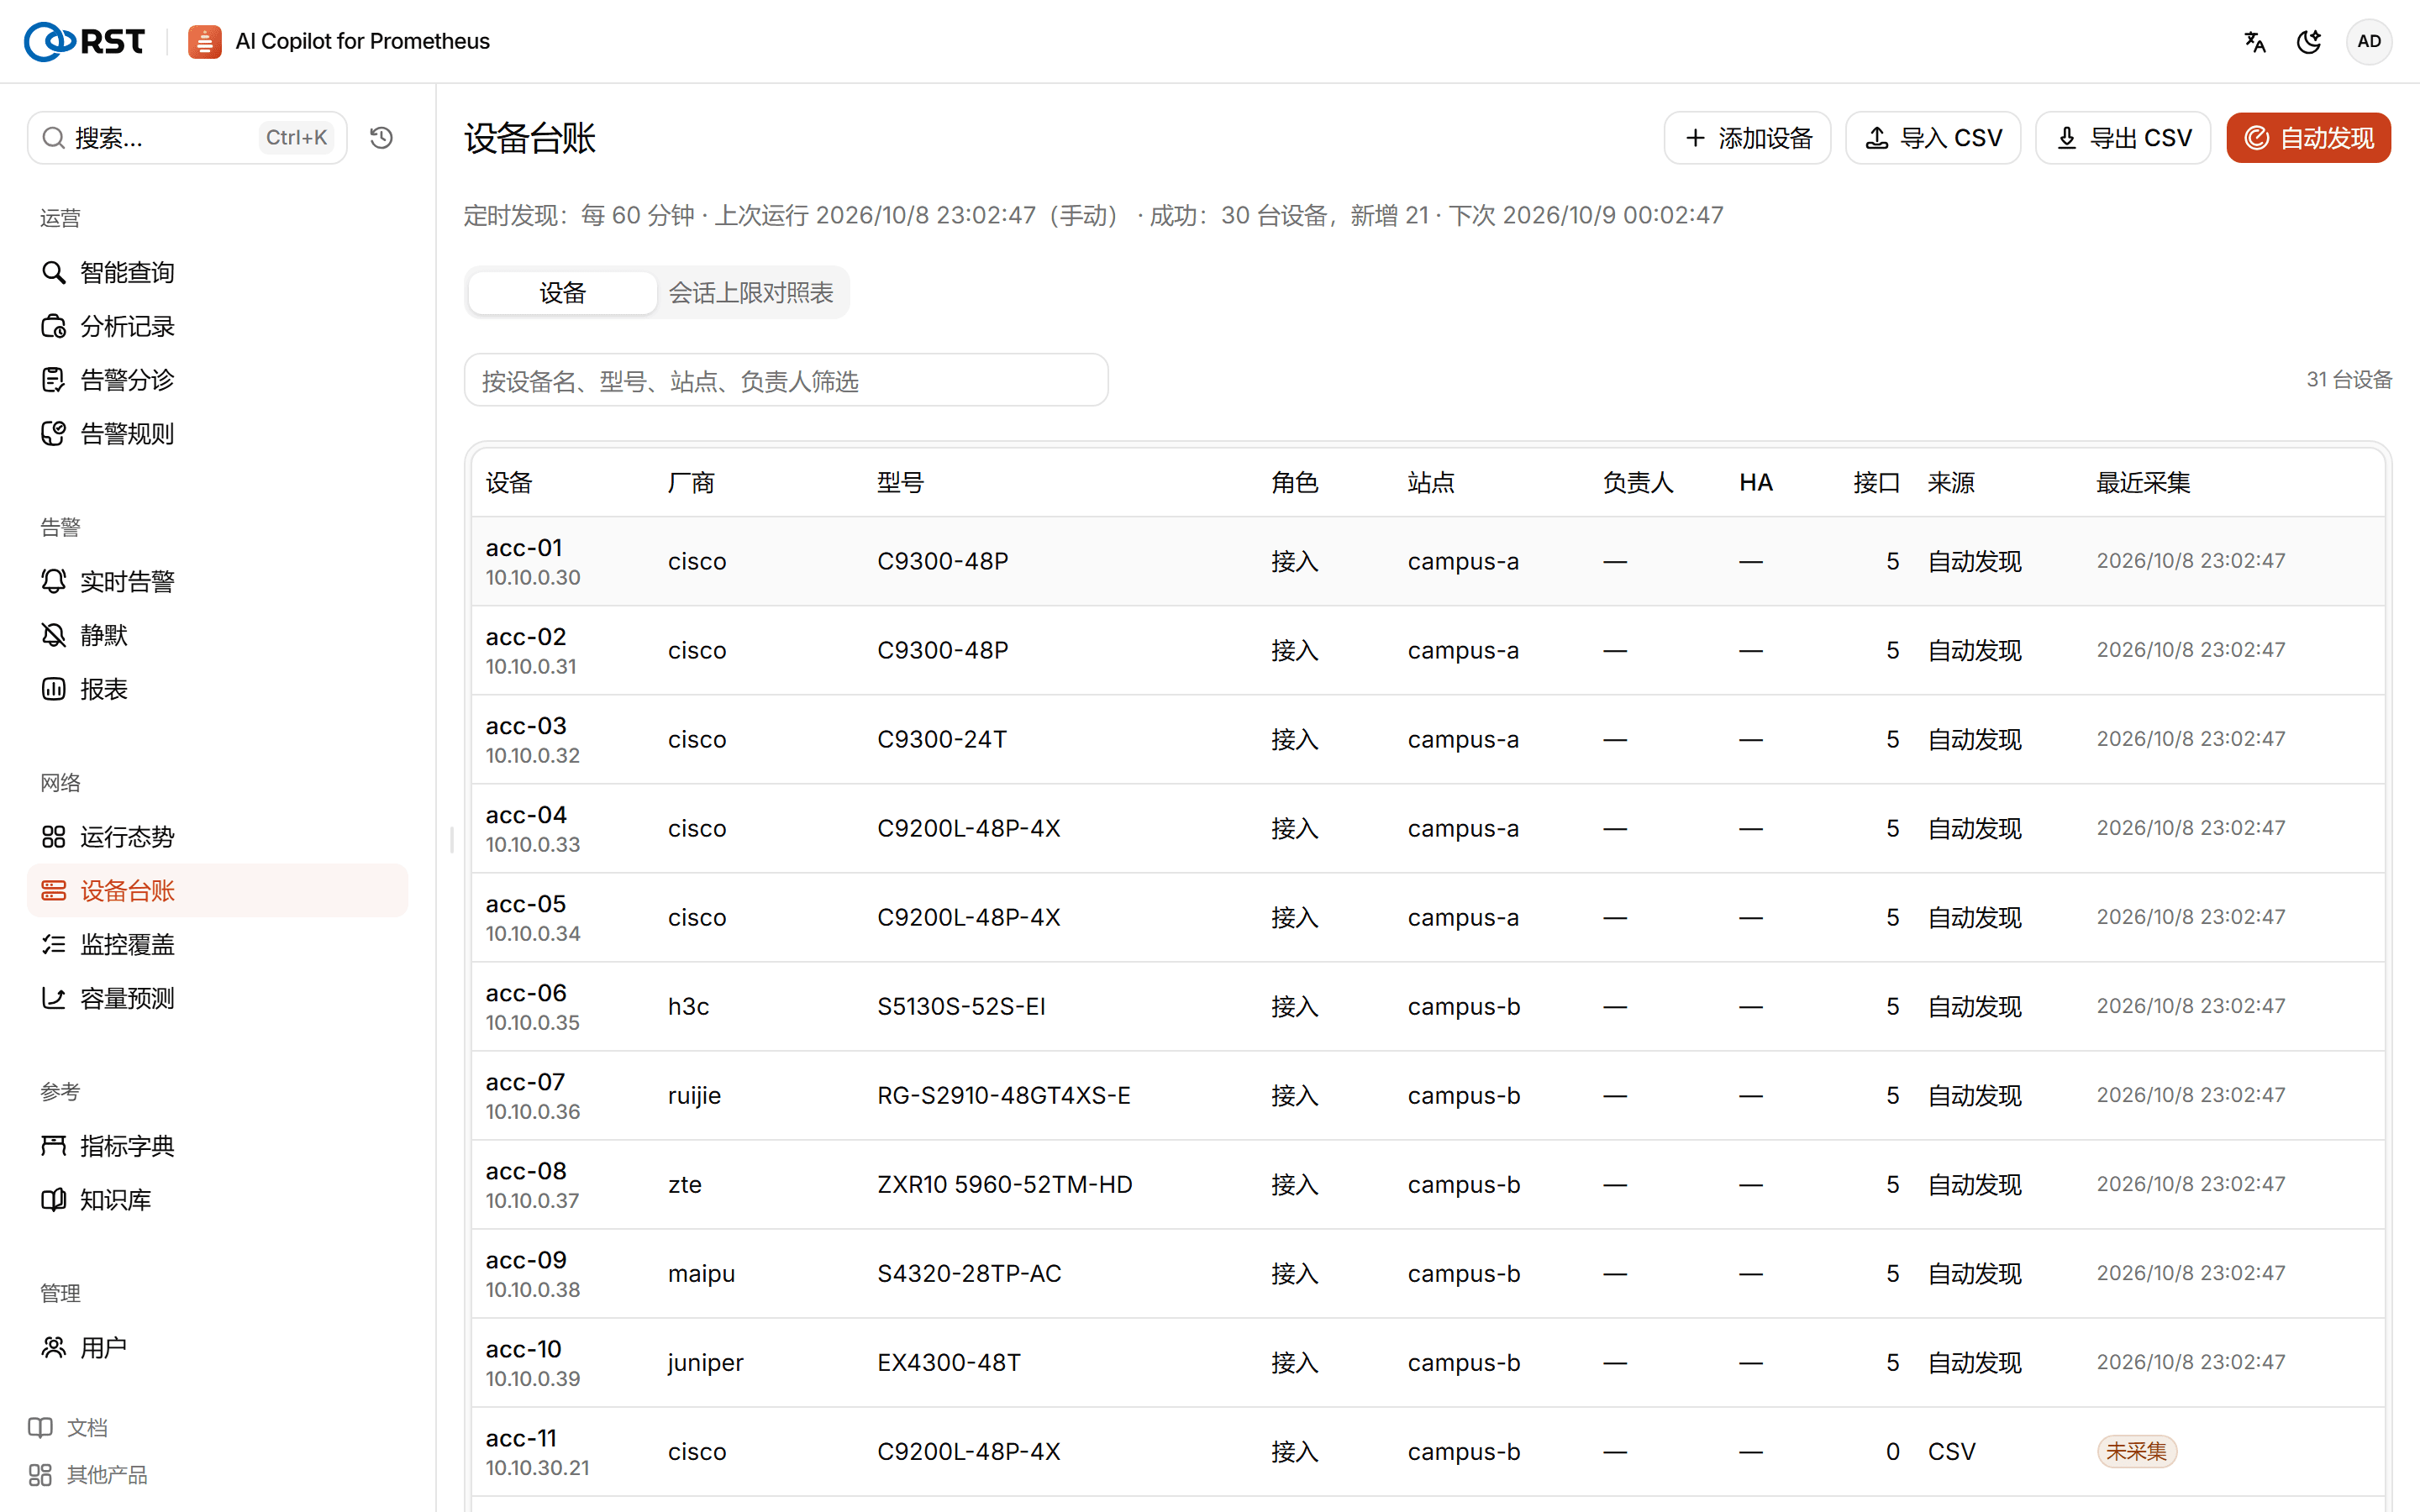Image resolution: width=2420 pixels, height=1512 pixels.
Task: Switch to 会话上限对照表 tab
Action: [x=751, y=293]
